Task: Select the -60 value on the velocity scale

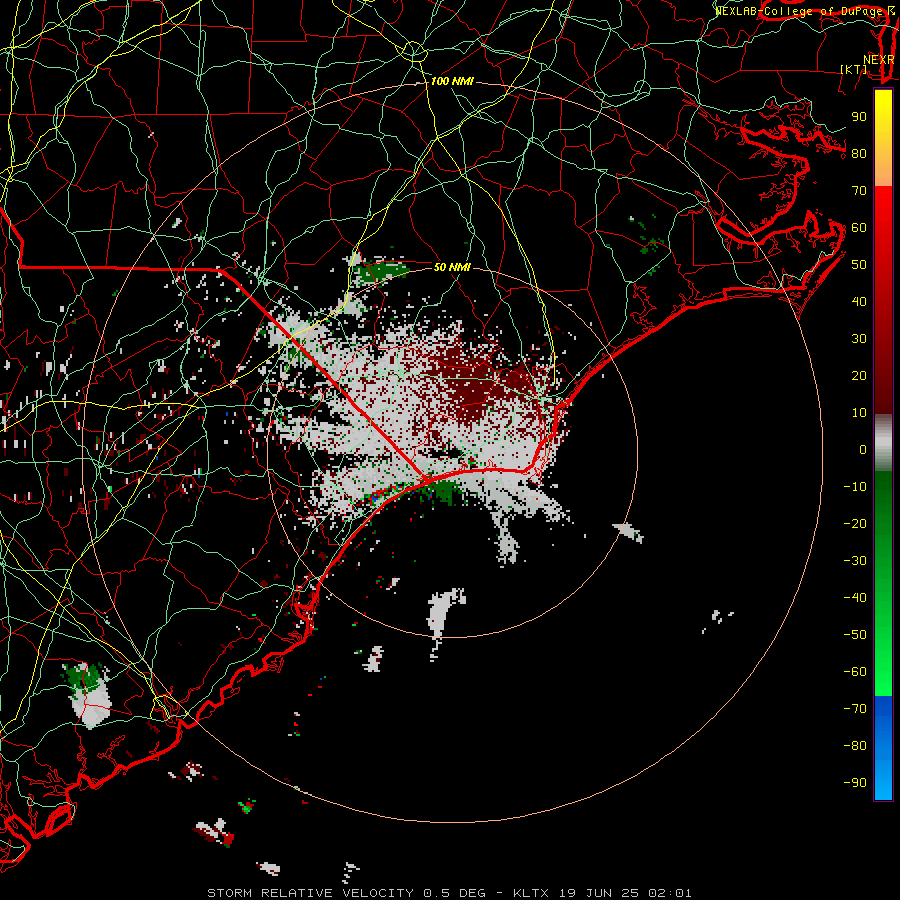Action: pos(855,672)
